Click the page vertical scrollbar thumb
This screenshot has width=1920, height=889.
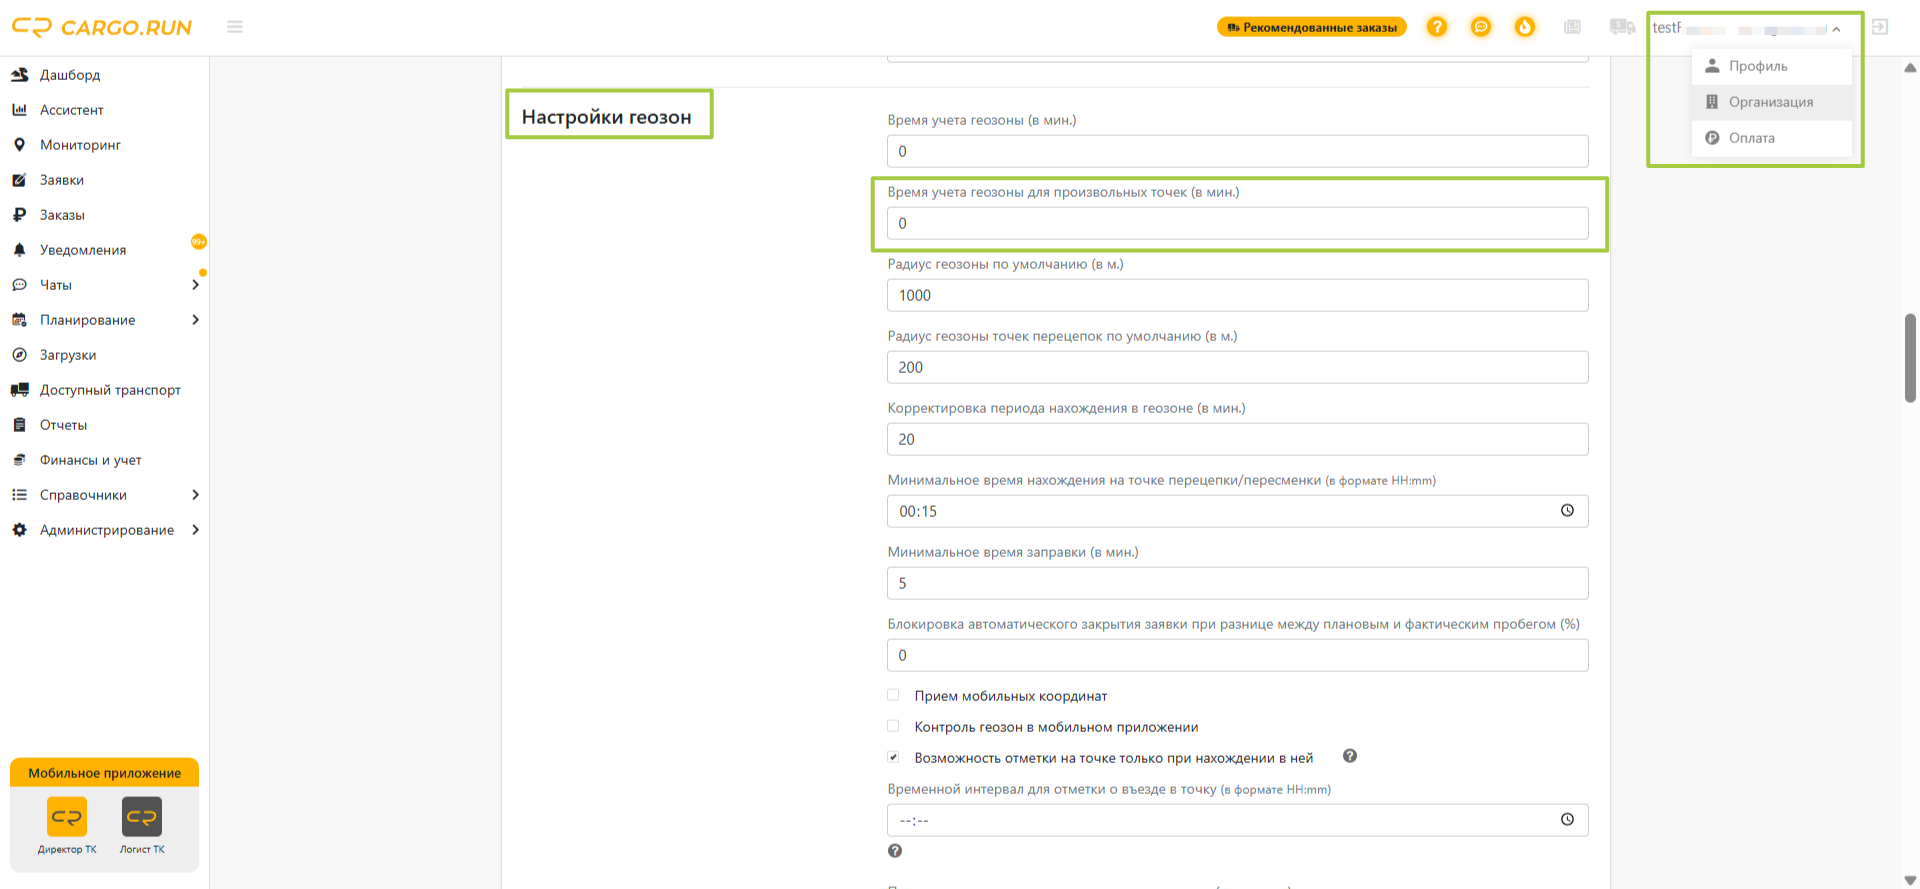[1910, 358]
